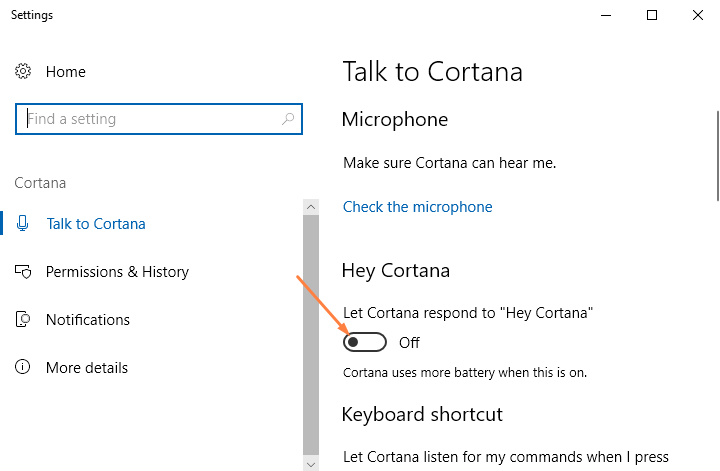
Task: Click the sidebar scrollbar up arrow
Action: [311, 207]
